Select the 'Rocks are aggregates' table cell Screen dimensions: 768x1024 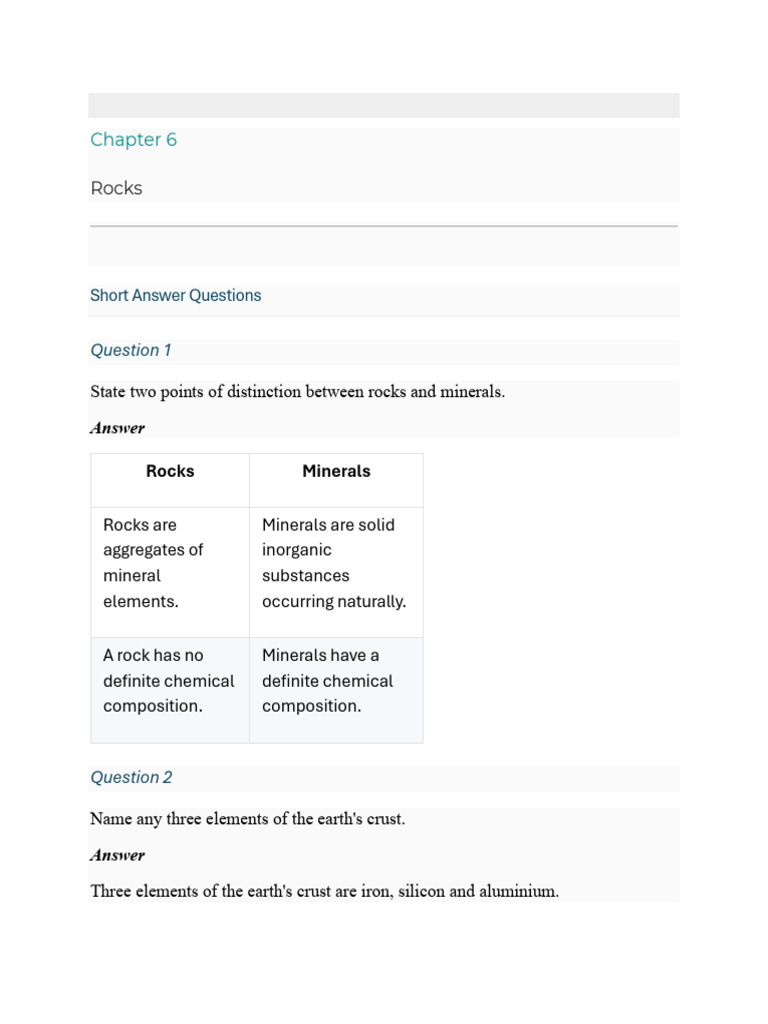pyautogui.click(x=170, y=572)
